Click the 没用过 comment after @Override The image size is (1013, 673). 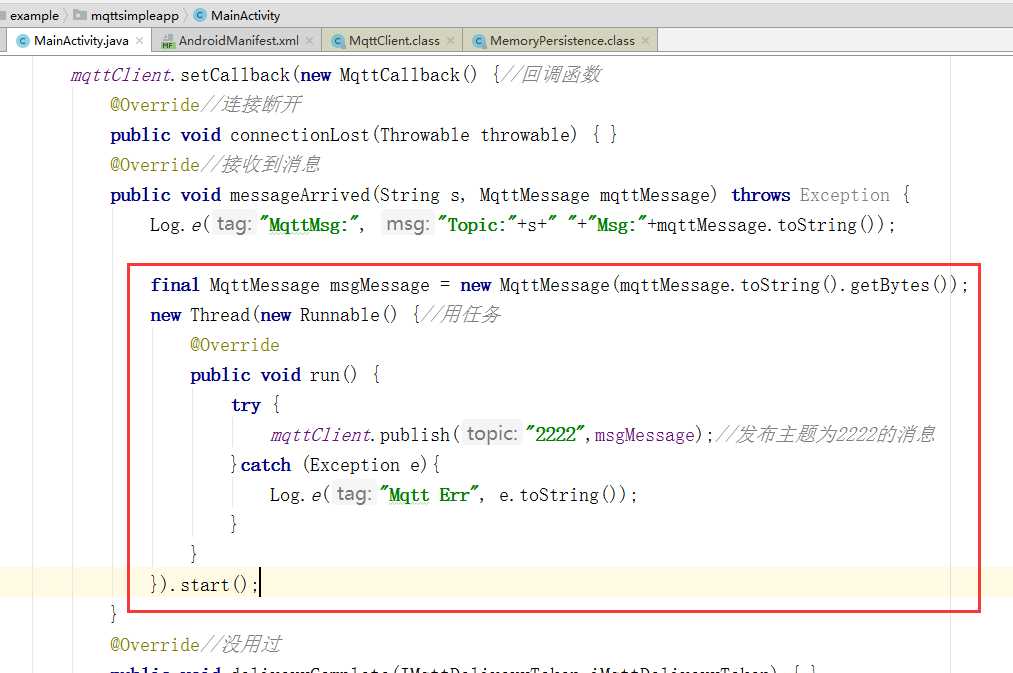241,645
